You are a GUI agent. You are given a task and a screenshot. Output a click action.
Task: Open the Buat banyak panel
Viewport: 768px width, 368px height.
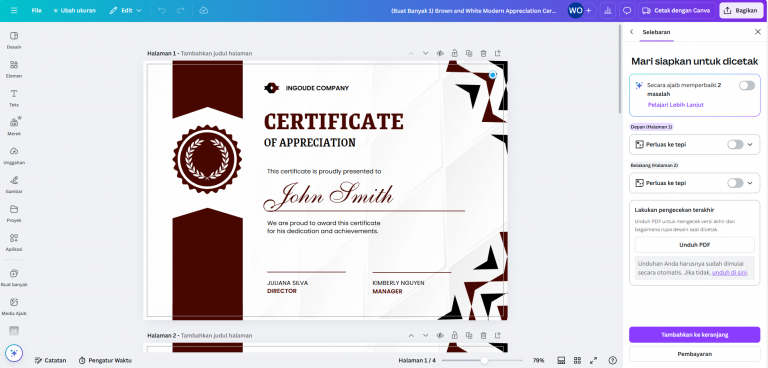tap(14, 278)
